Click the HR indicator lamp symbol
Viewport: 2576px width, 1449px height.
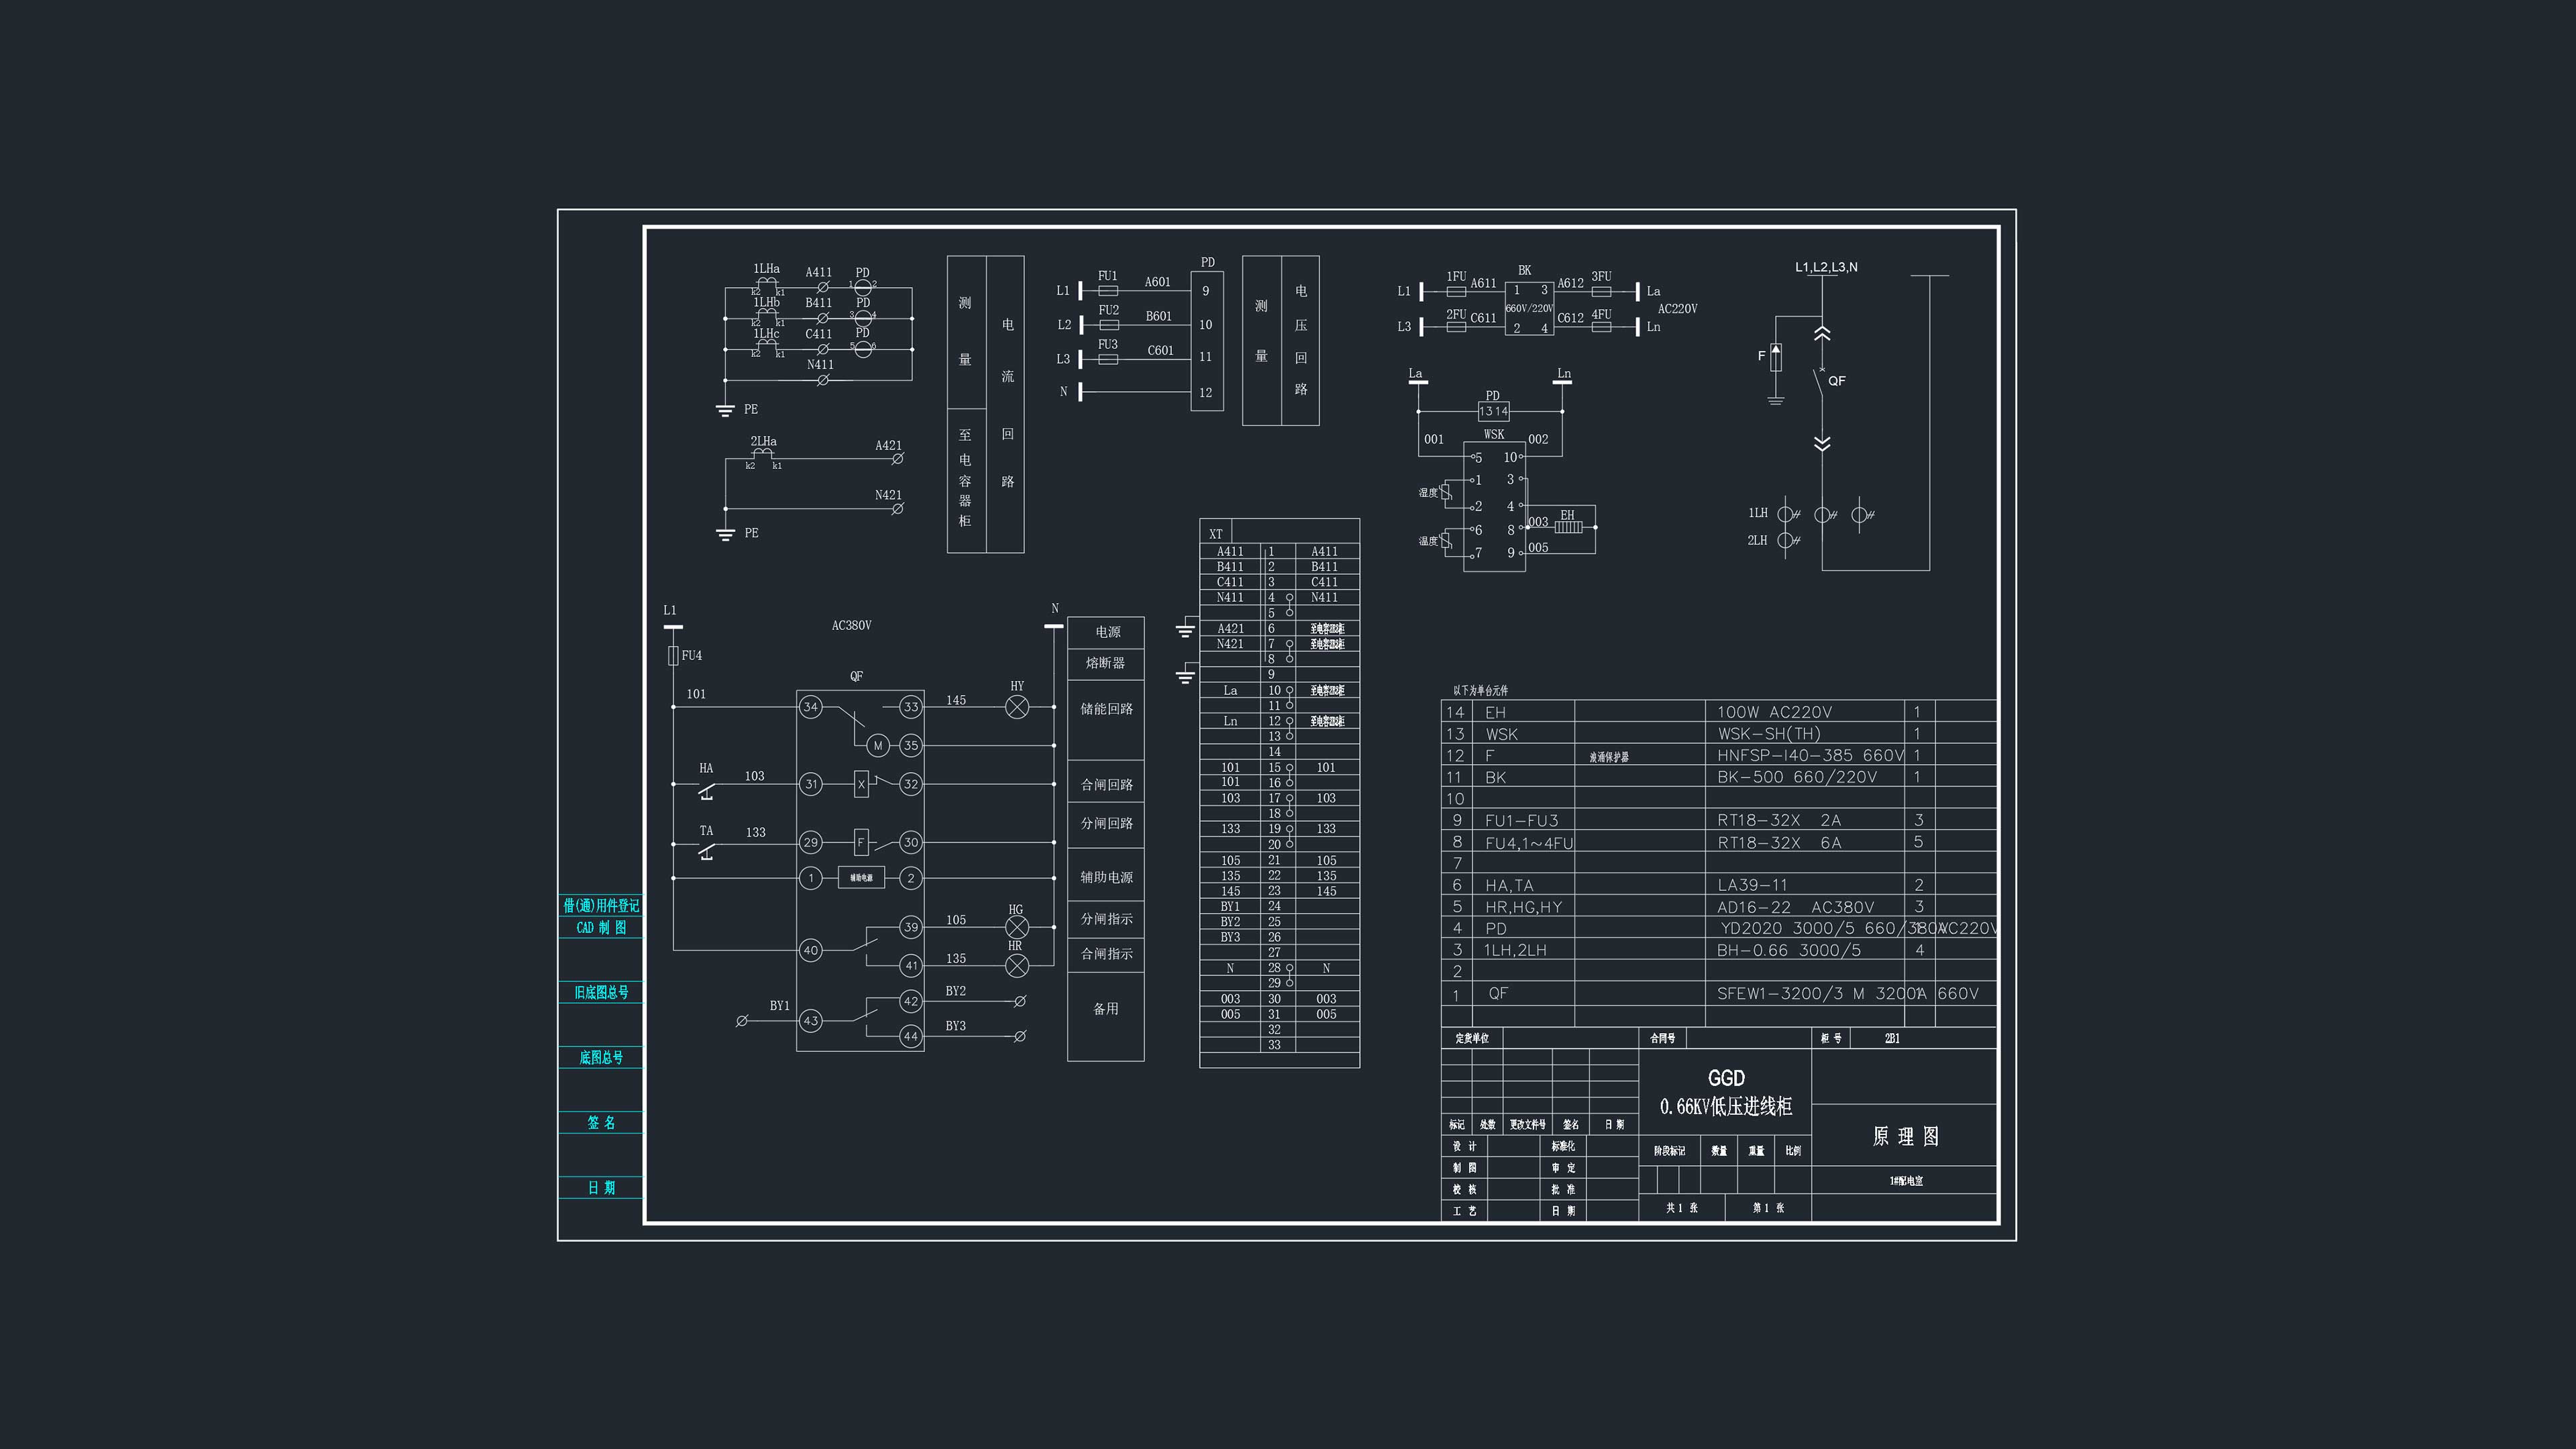(1016, 965)
